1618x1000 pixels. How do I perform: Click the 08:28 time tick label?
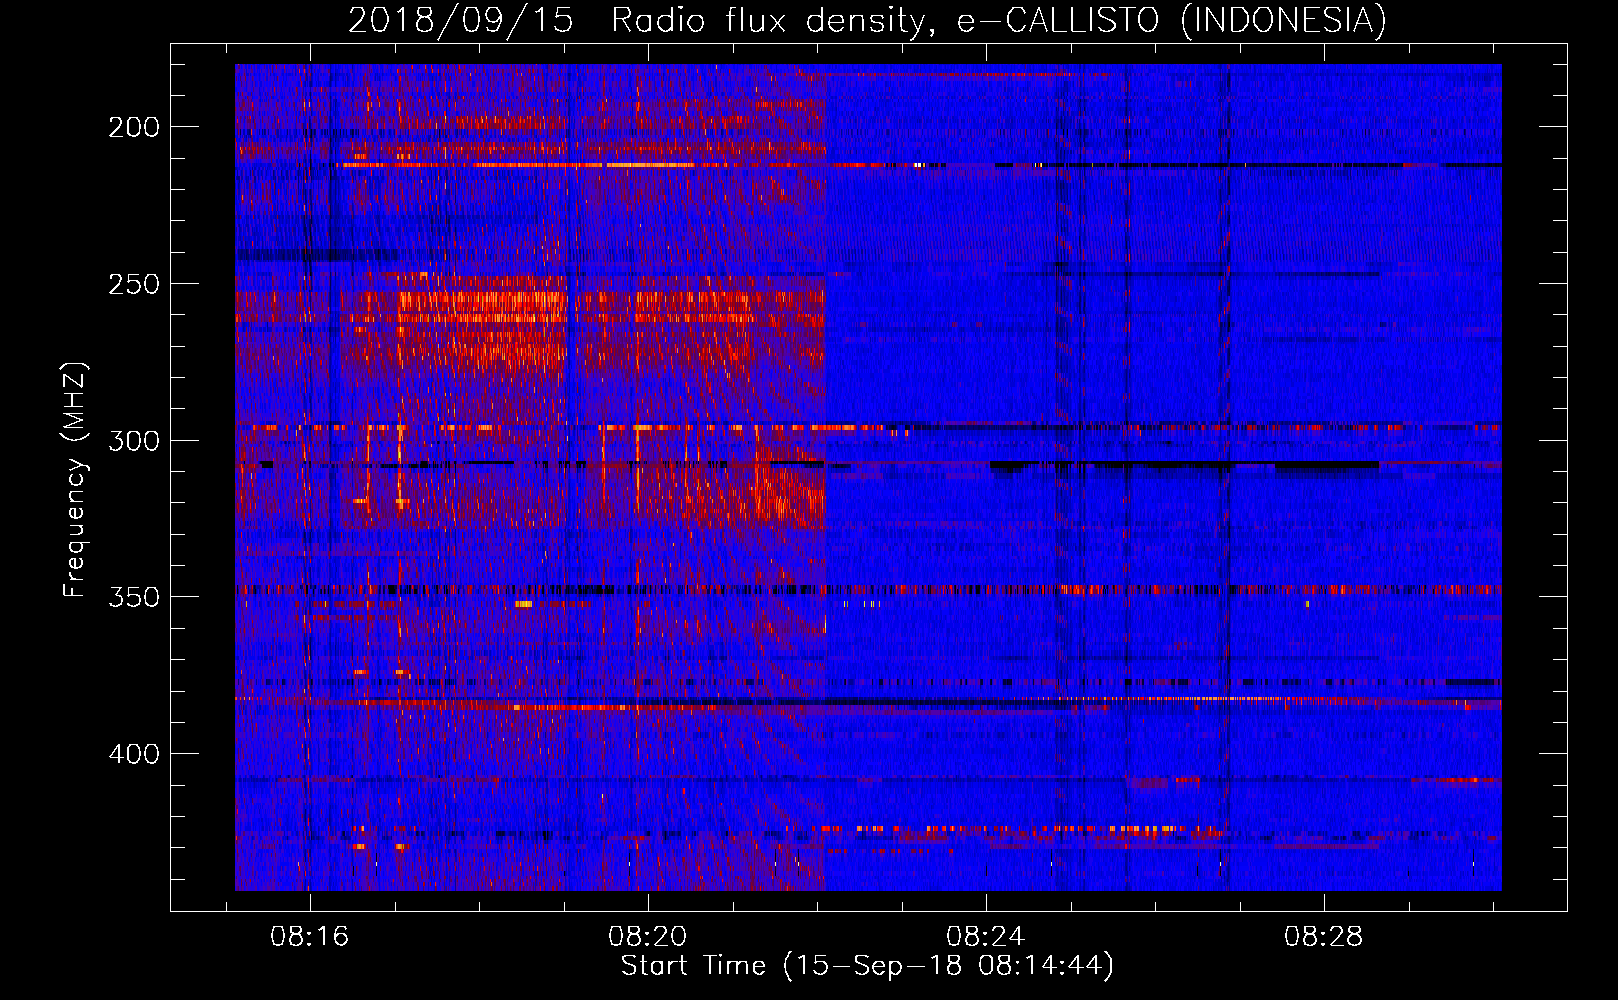click(1323, 937)
